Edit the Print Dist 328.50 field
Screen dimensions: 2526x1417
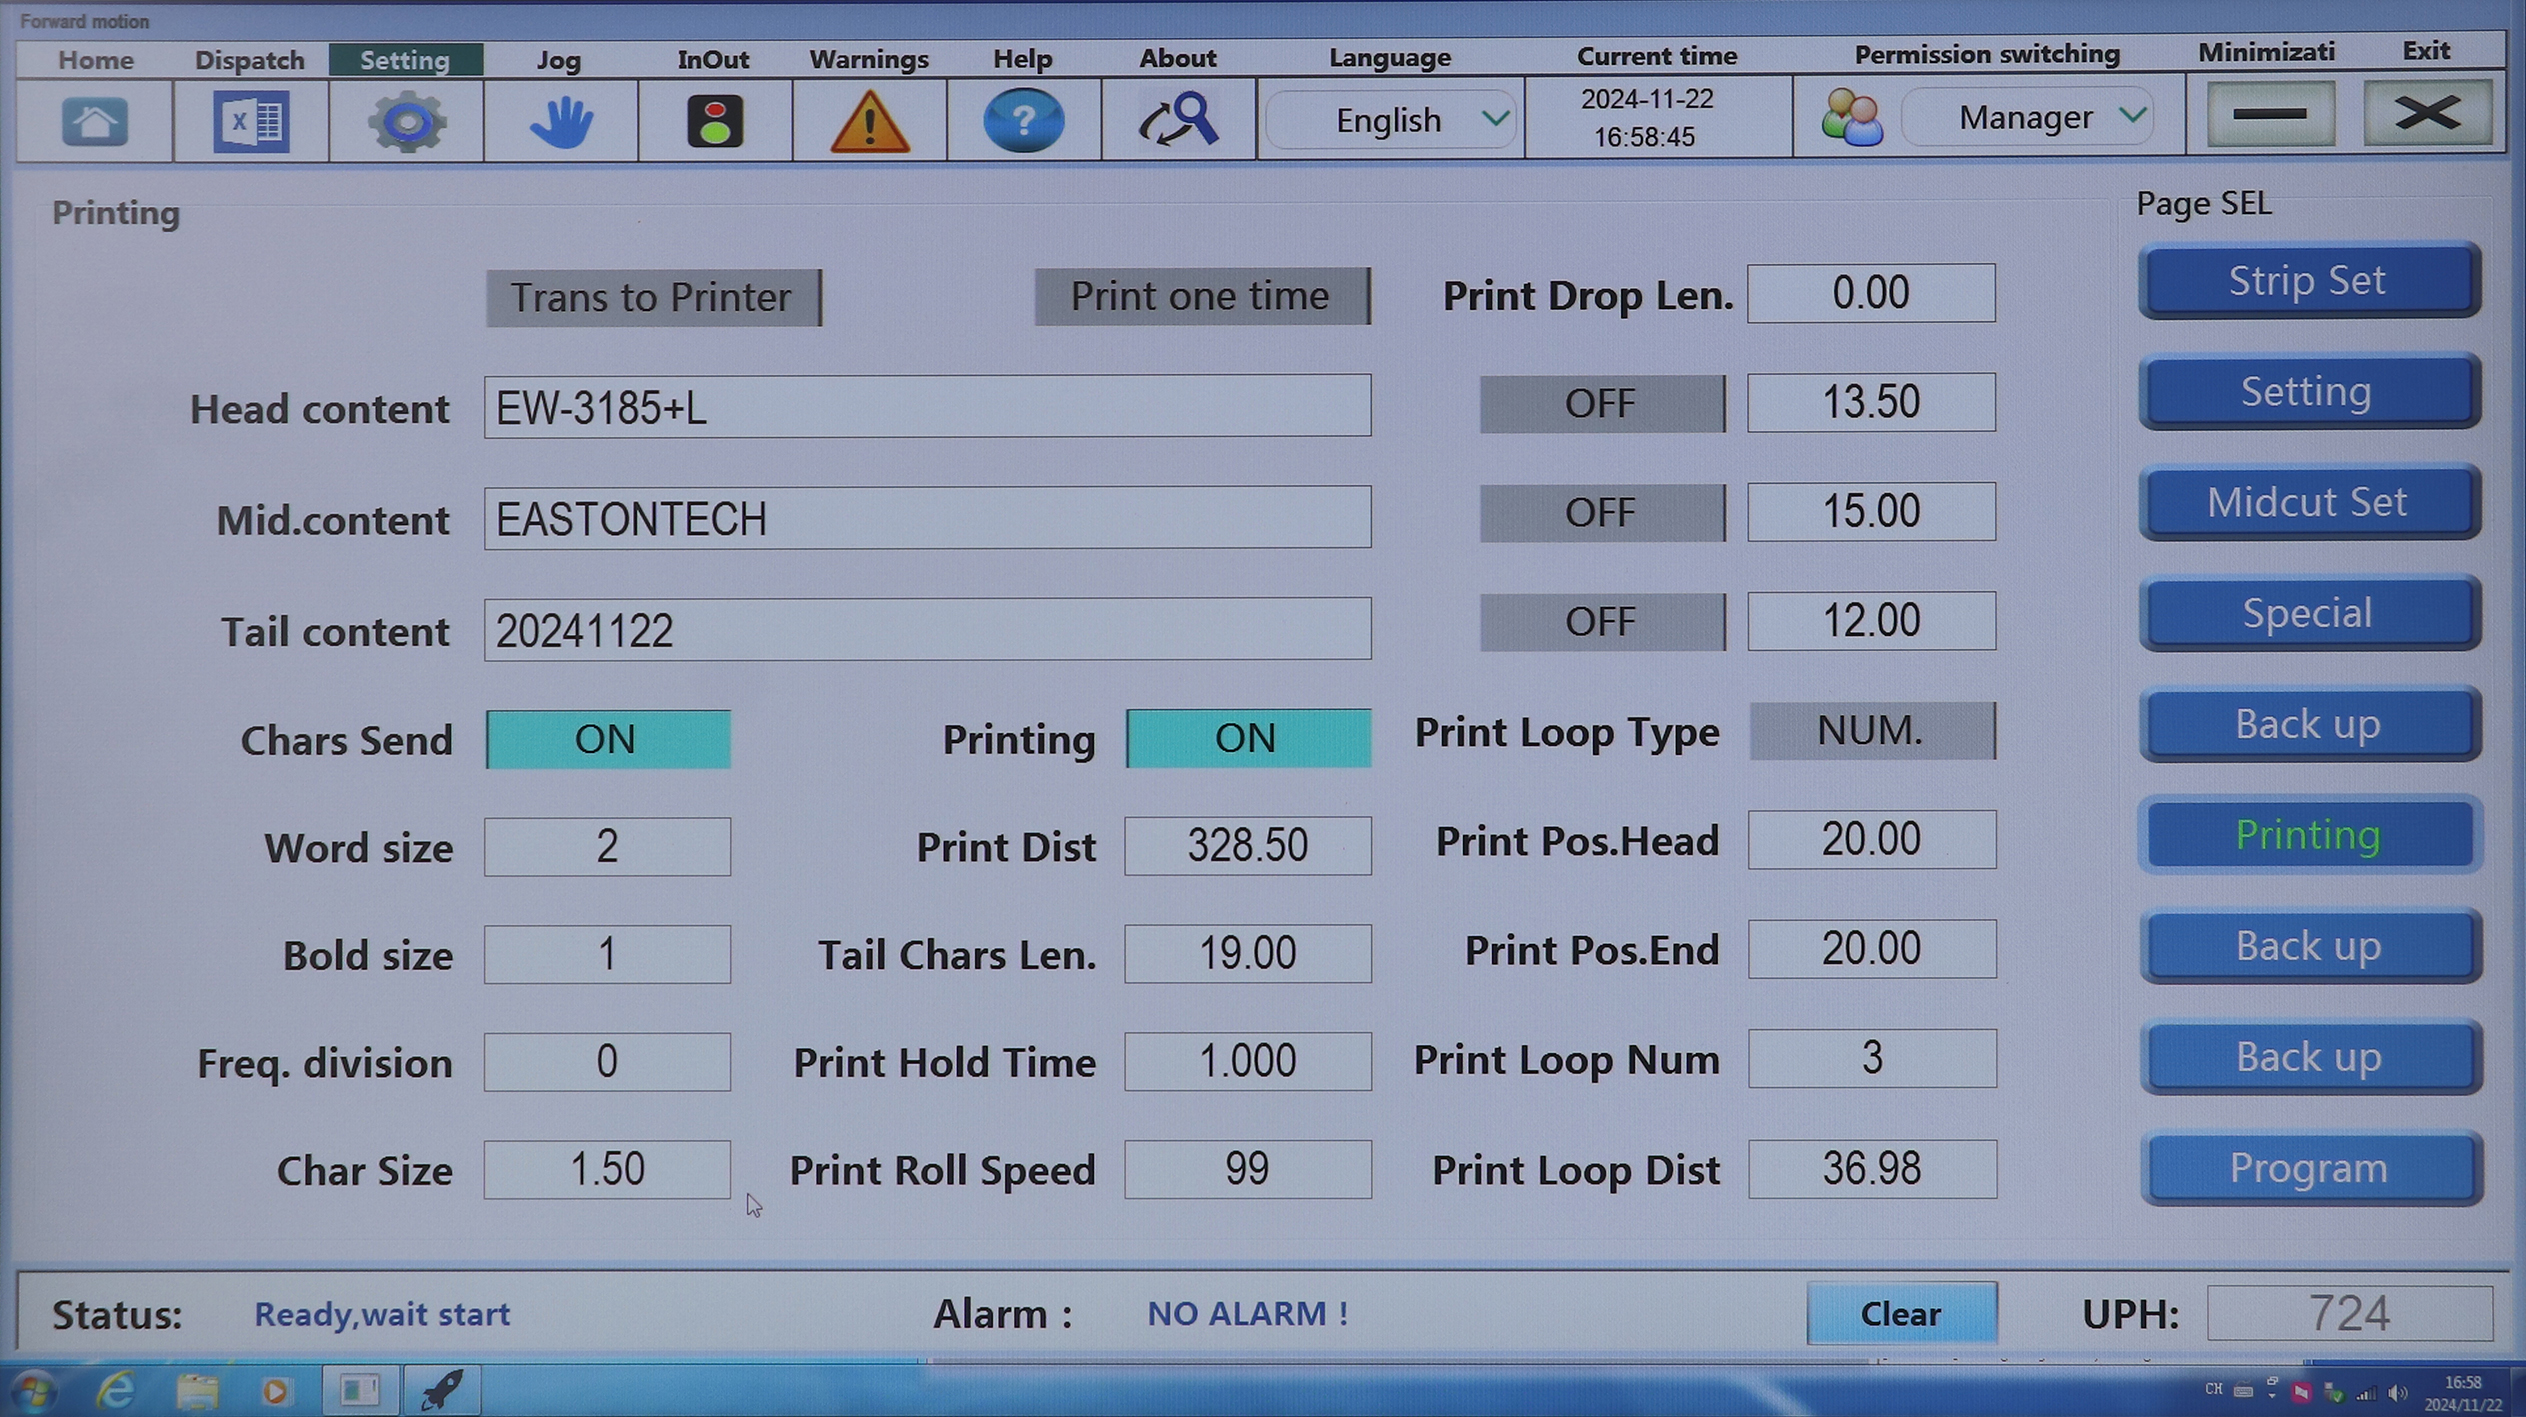coord(1248,846)
